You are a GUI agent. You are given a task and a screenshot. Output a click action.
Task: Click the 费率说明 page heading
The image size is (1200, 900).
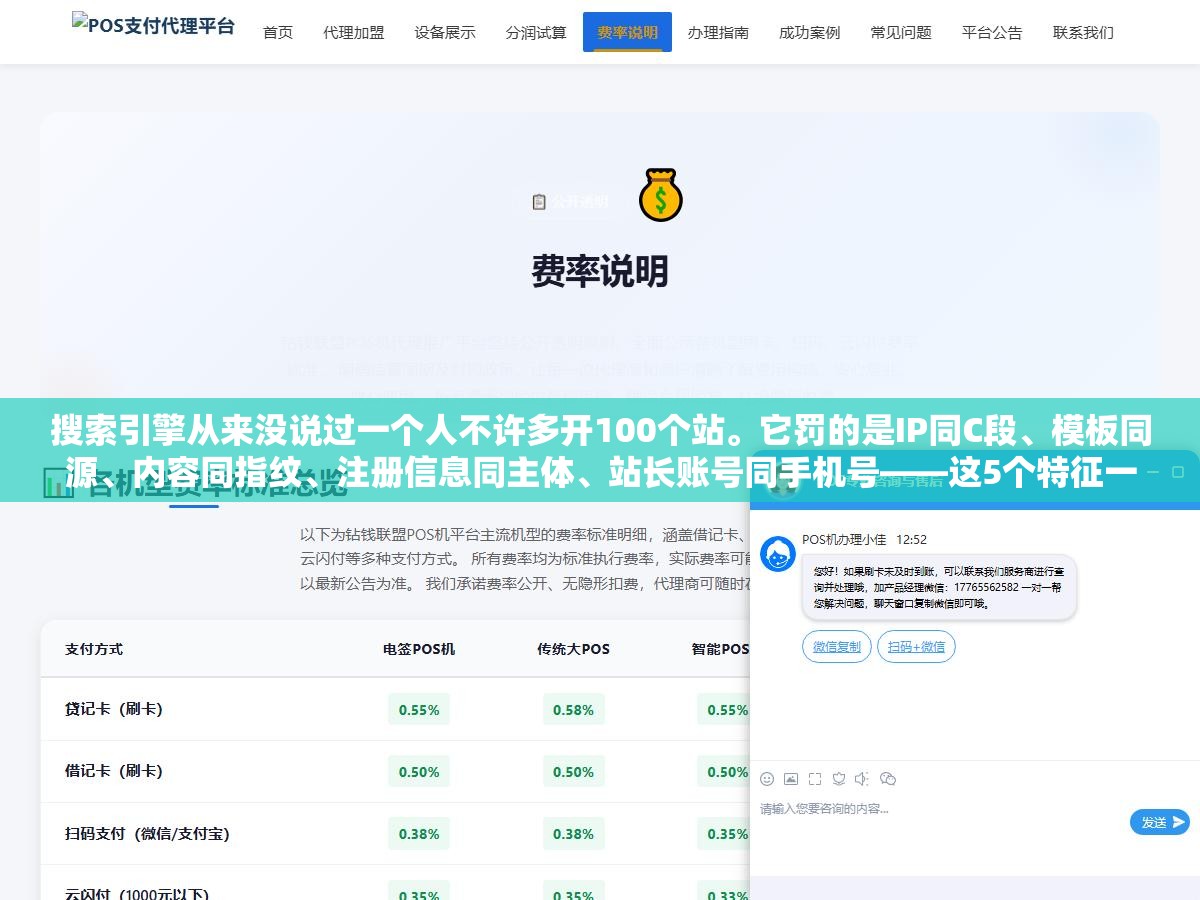pos(600,271)
